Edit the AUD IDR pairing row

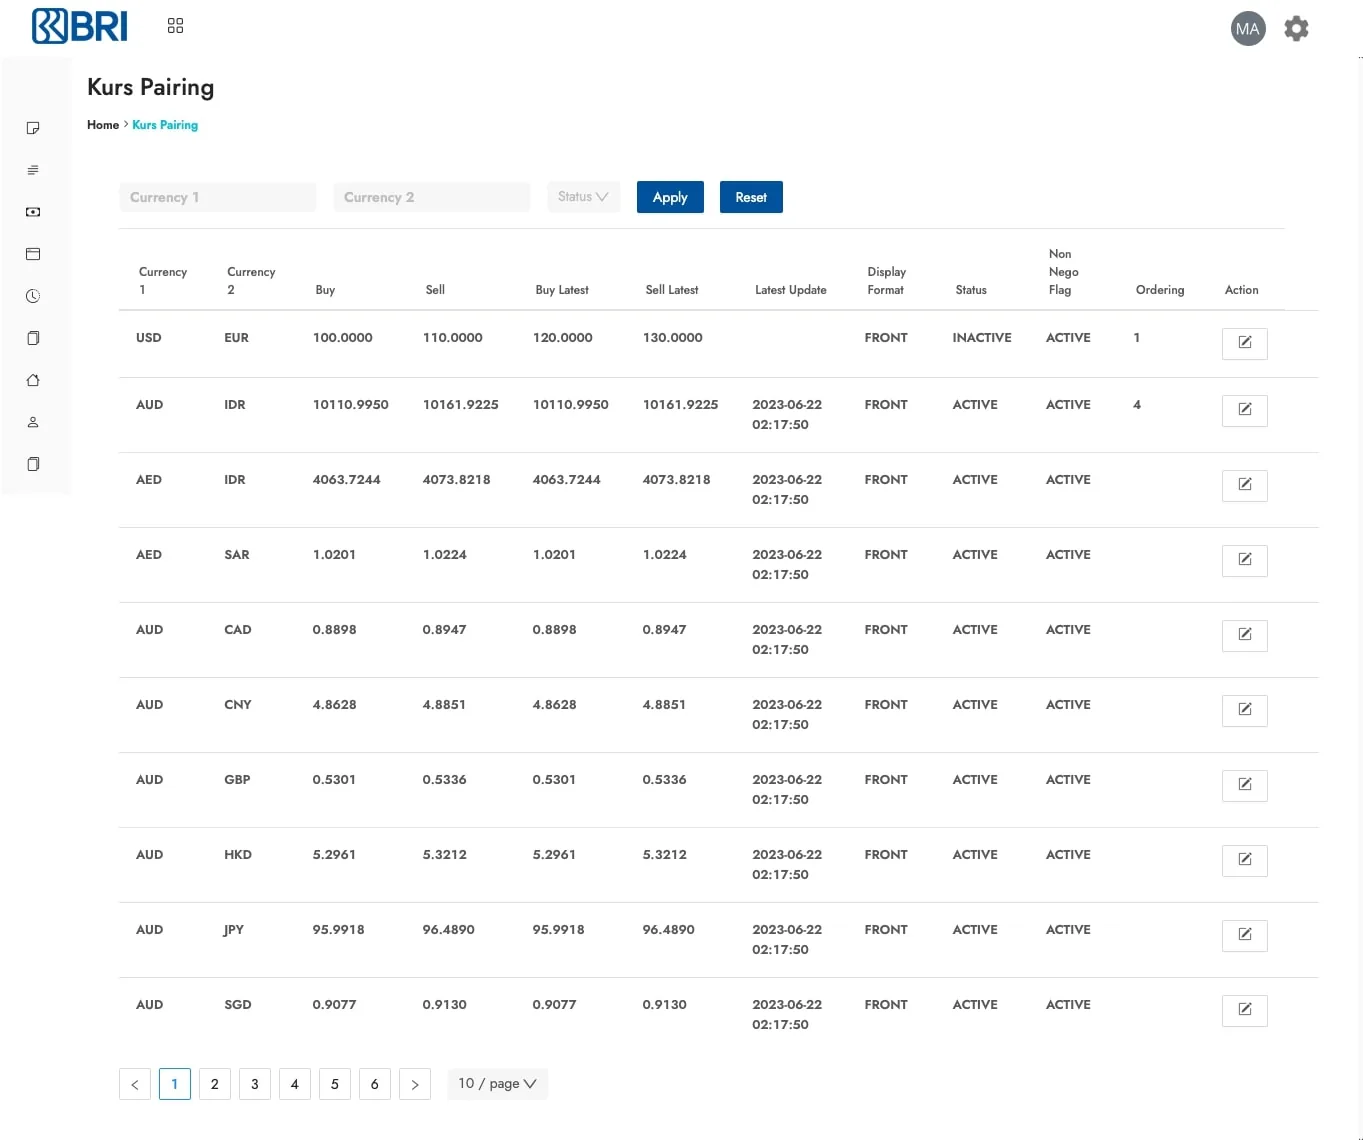pyautogui.click(x=1245, y=410)
